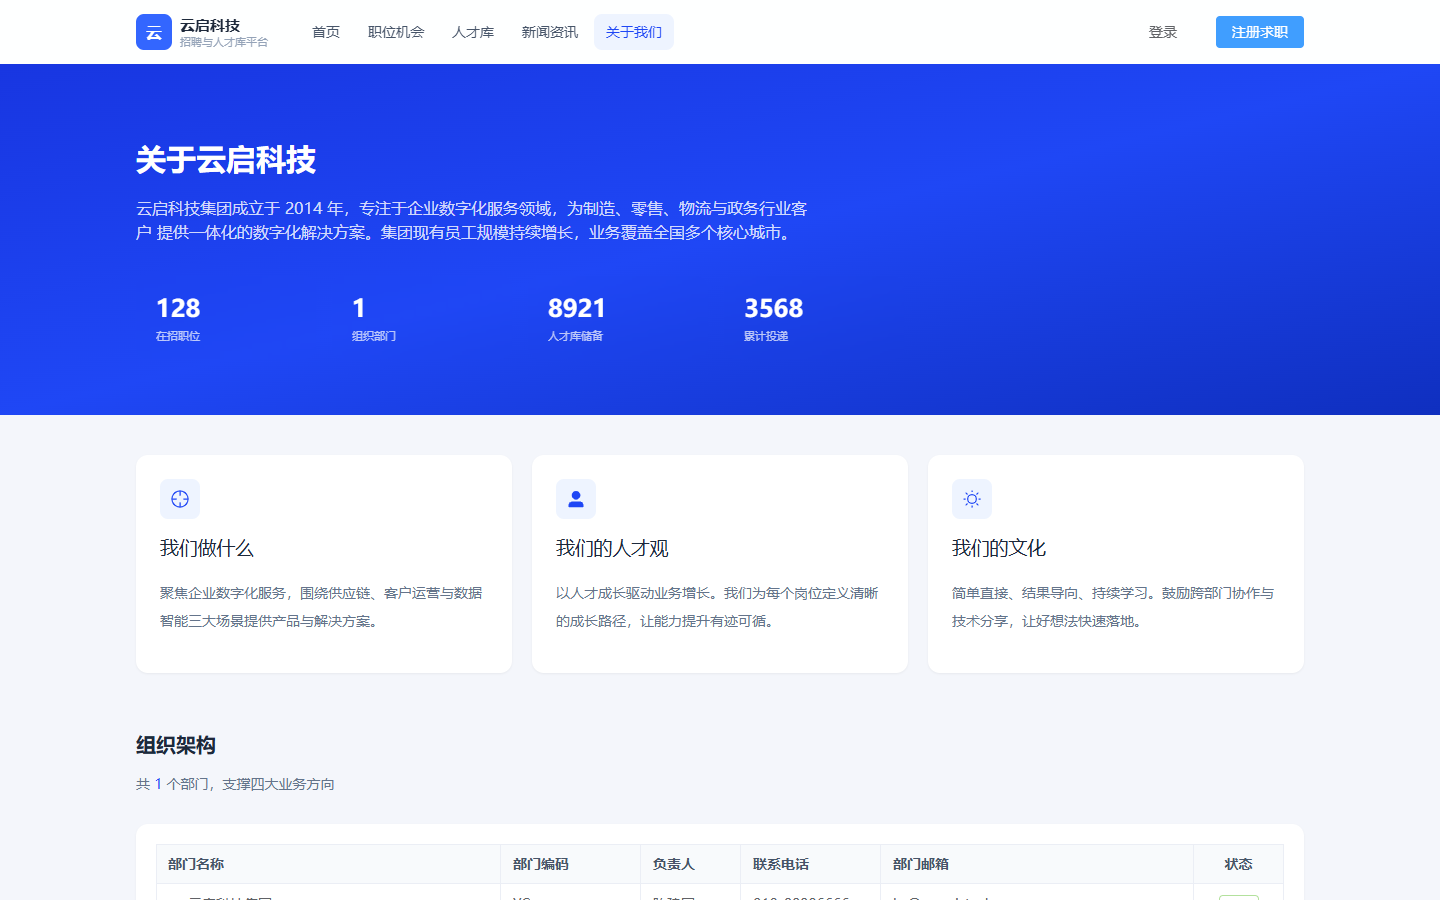Click the 组织部门 count statistic

pyautogui.click(x=374, y=318)
